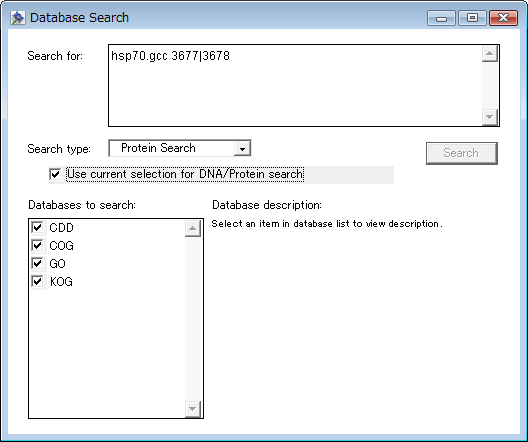
Task: Maximize the Database Search window
Action: 472,18
